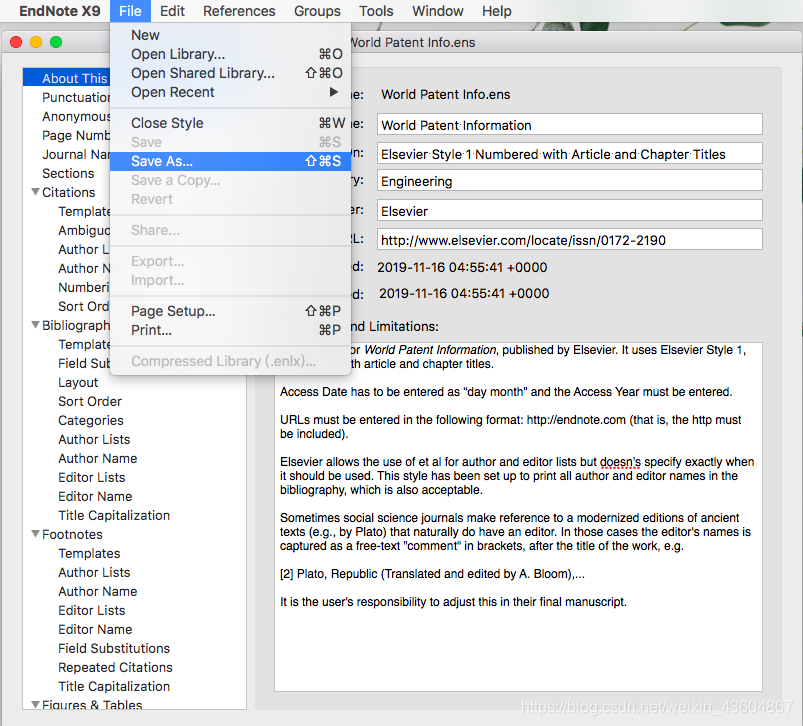Select Title Capitalization under Bibliography
803x726 pixels.
114,515
